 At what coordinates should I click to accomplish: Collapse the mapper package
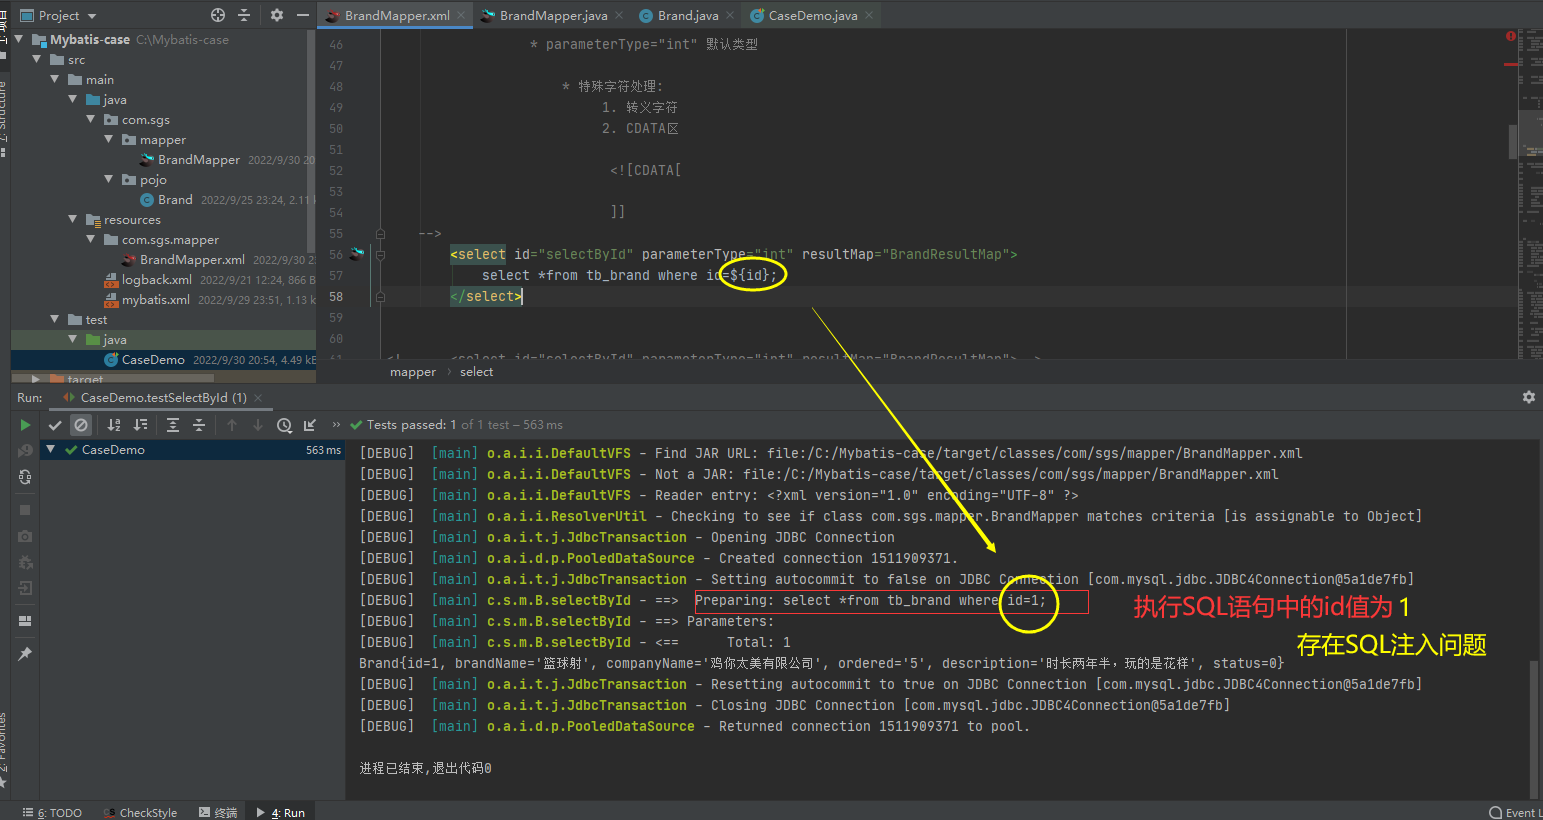point(109,139)
